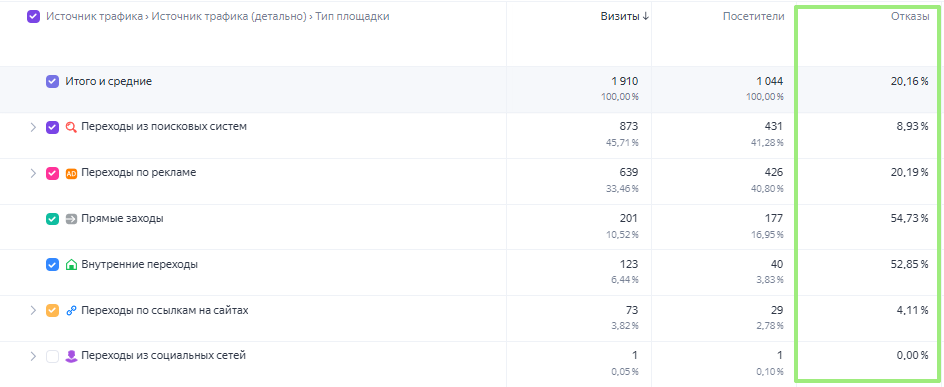Screen dimensions: 944x387
Task: Uncheck the Итого и средние checkbox
Action: click(x=52, y=81)
